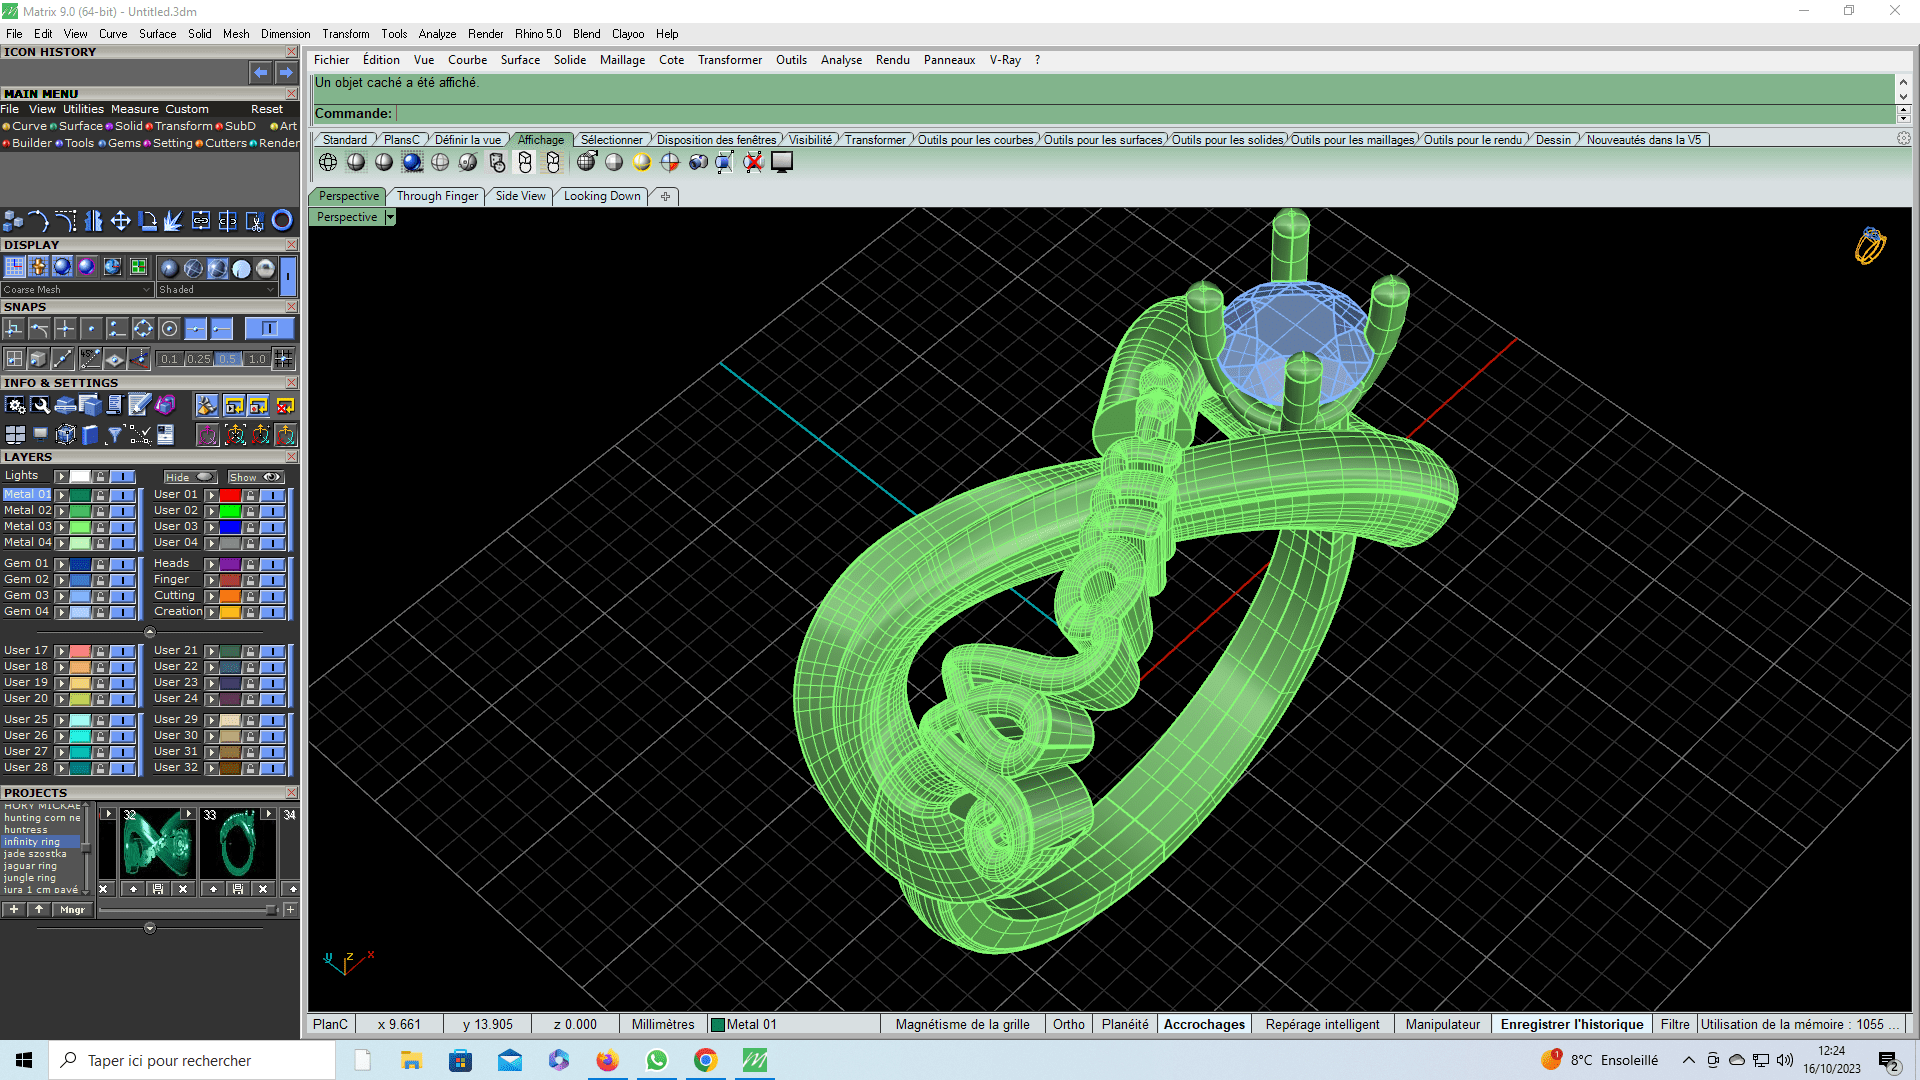Click the Commande input field
This screenshot has height=1080, width=1920.
[1145, 114]
